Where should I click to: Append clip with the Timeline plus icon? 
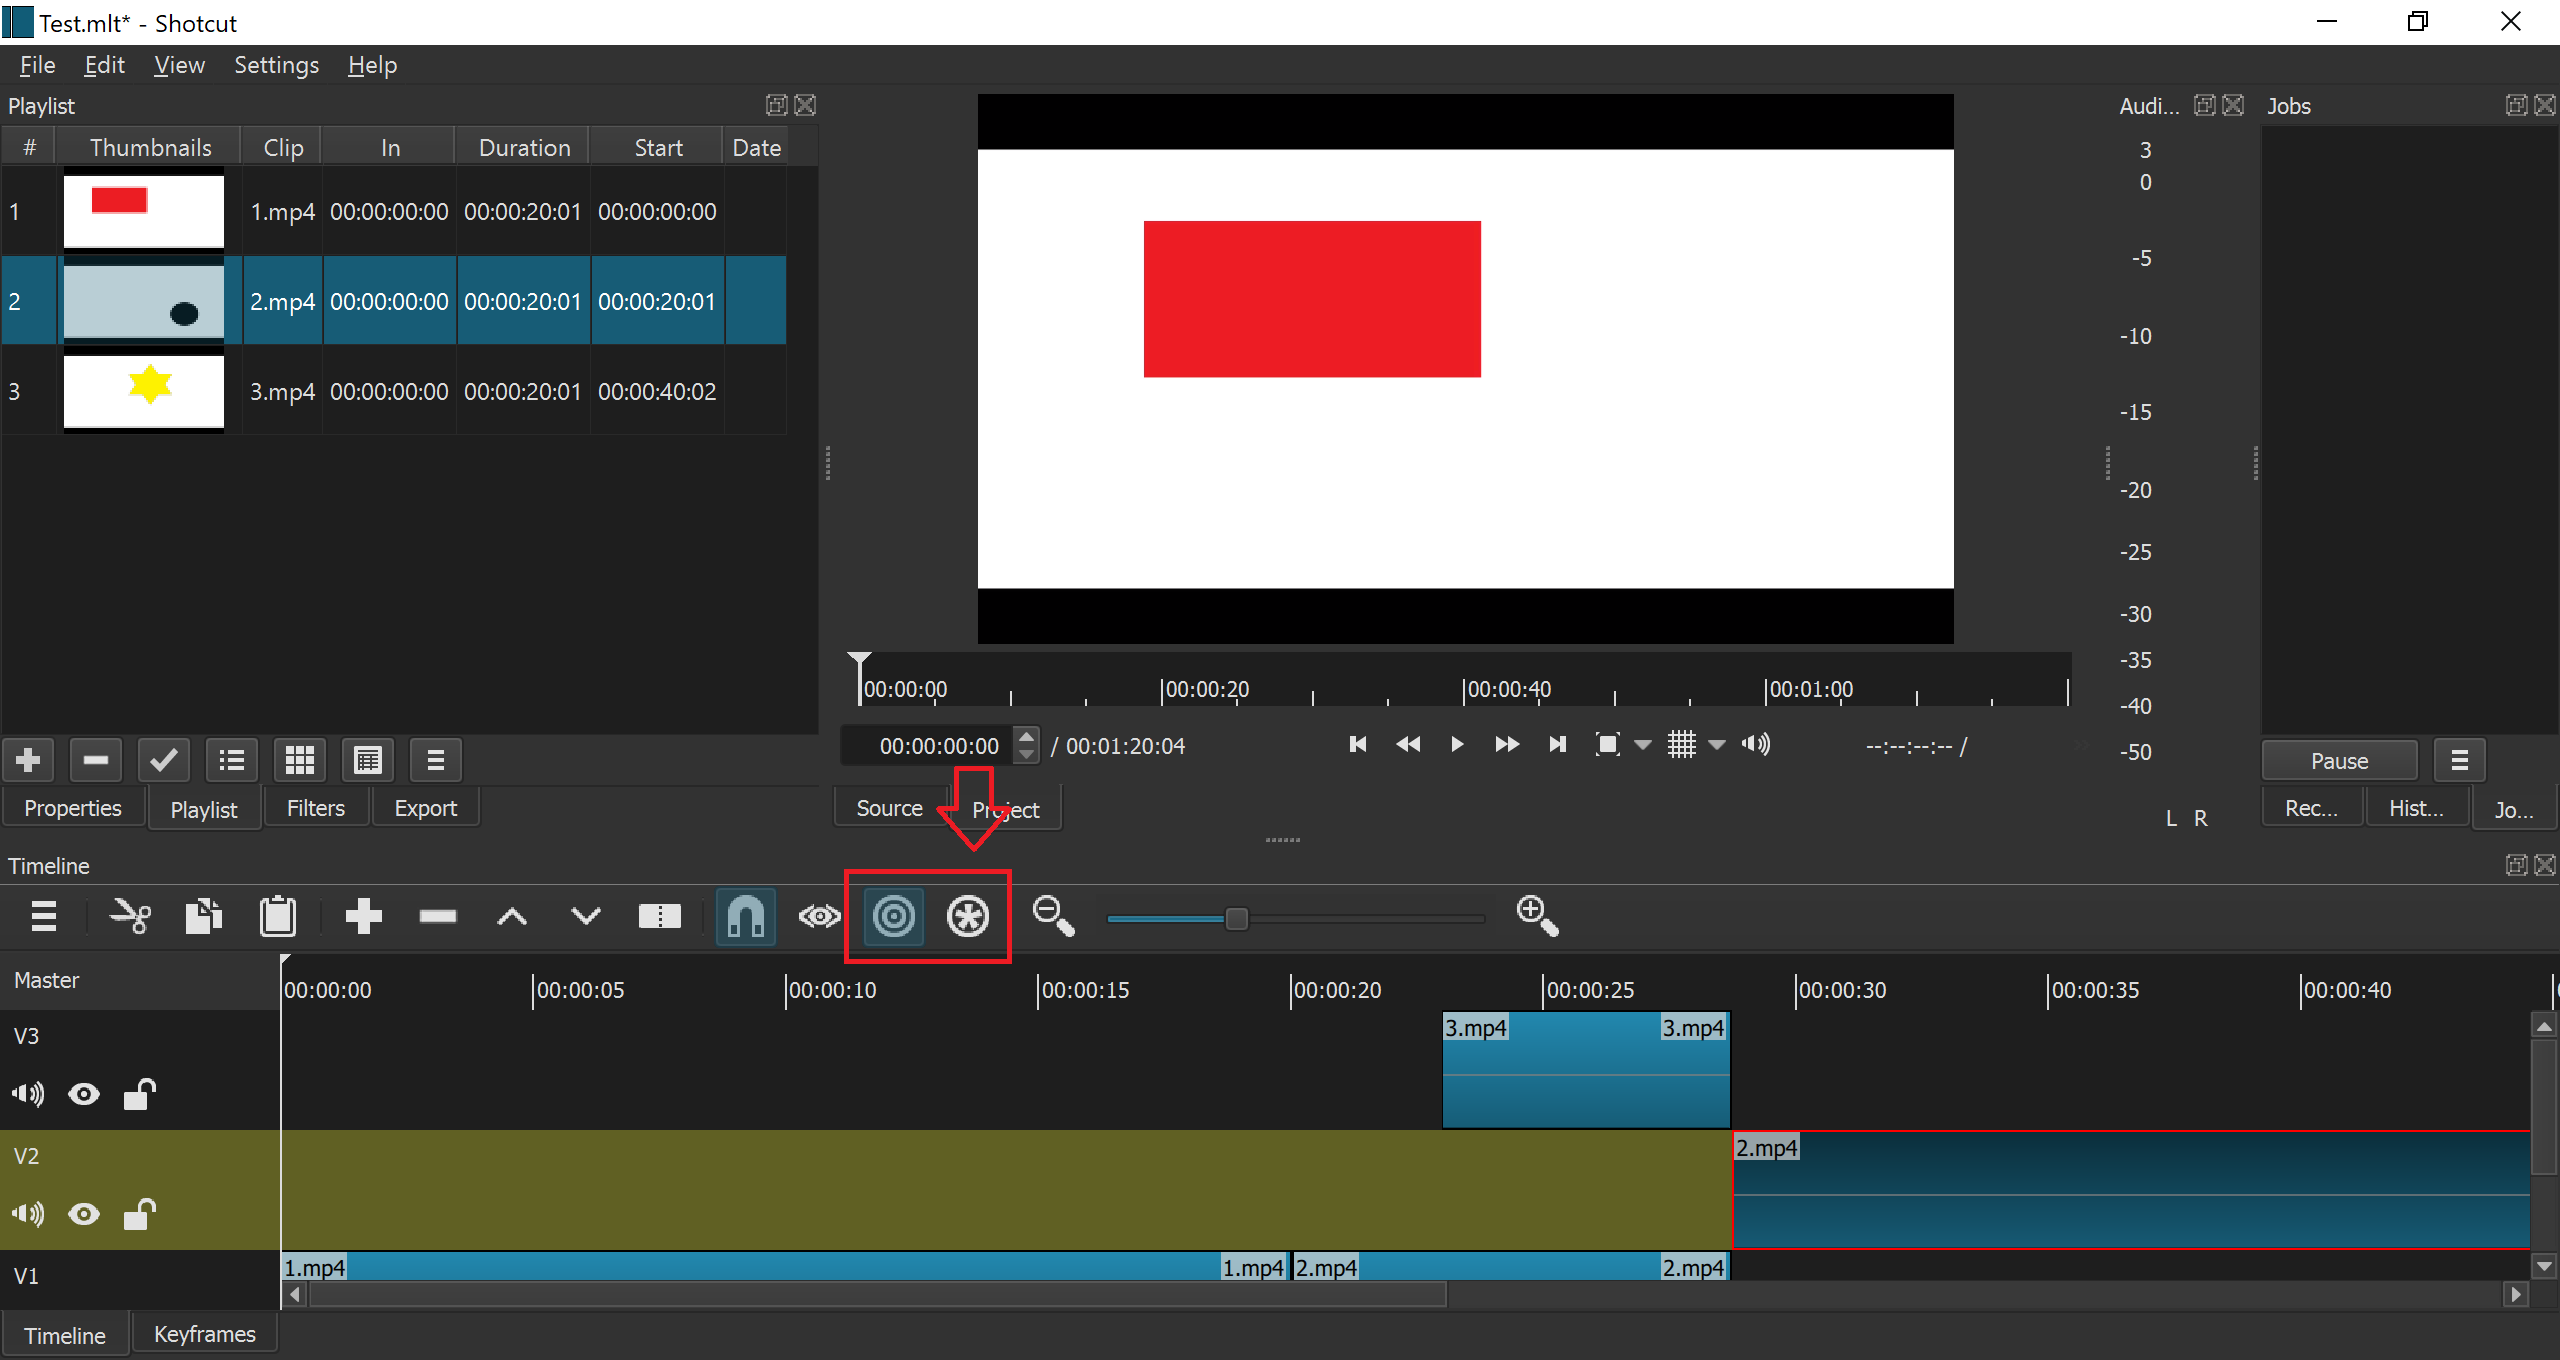pyautogui.click(x=363, y=916)
